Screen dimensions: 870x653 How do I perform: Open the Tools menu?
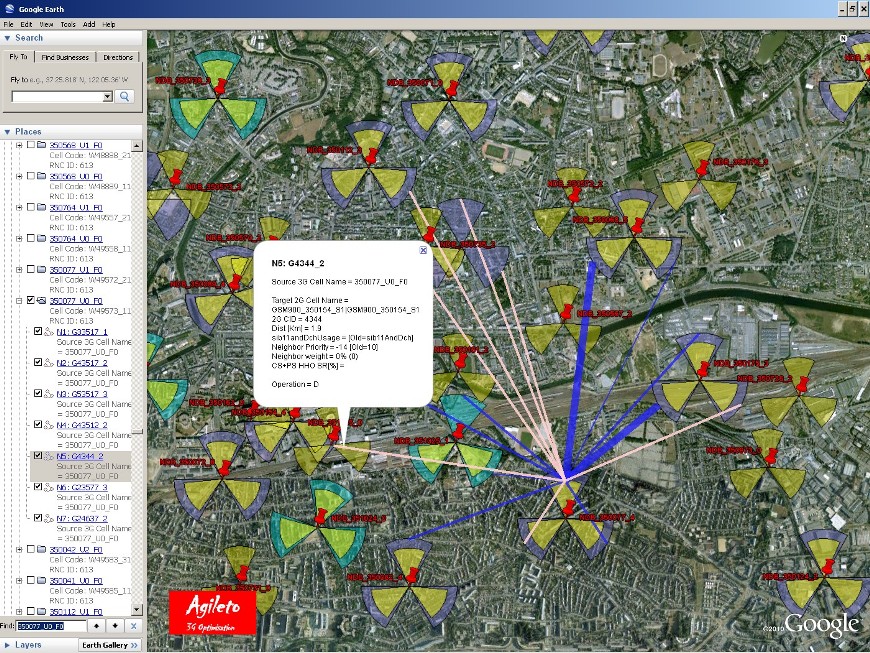(x=67, y=23)
